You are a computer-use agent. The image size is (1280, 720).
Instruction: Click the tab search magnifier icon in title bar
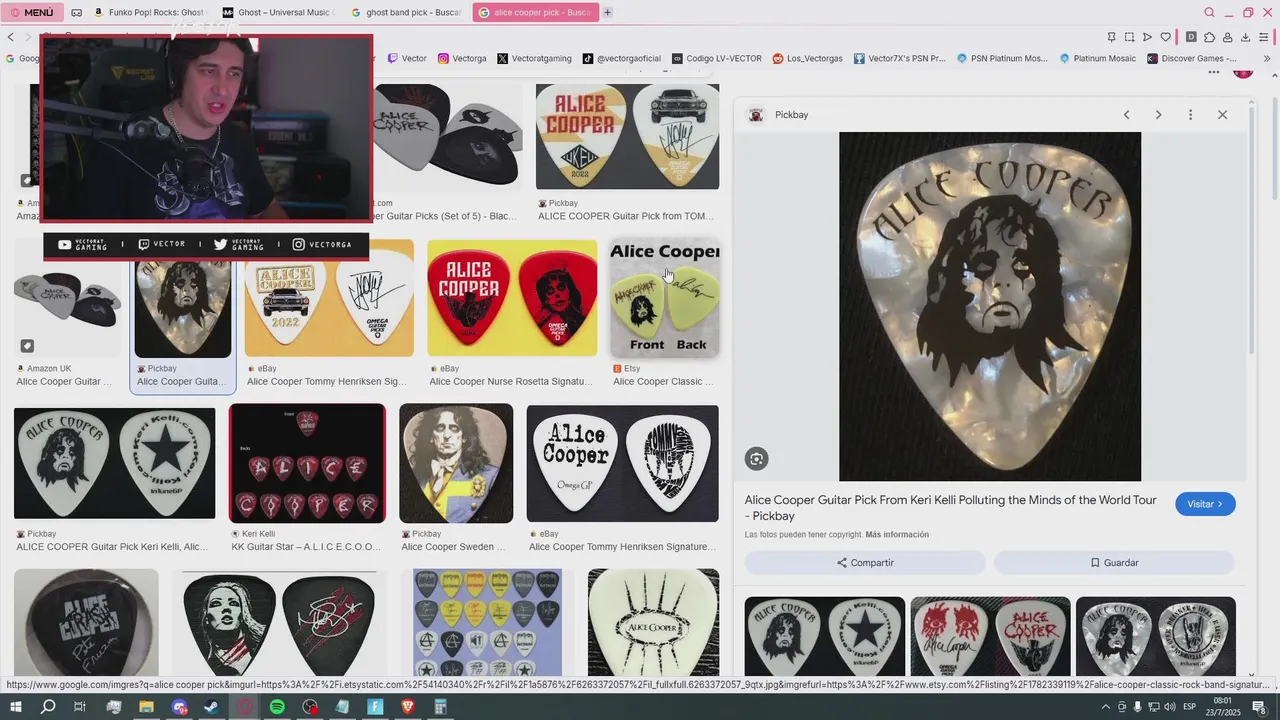click(x=1209, y=12)
